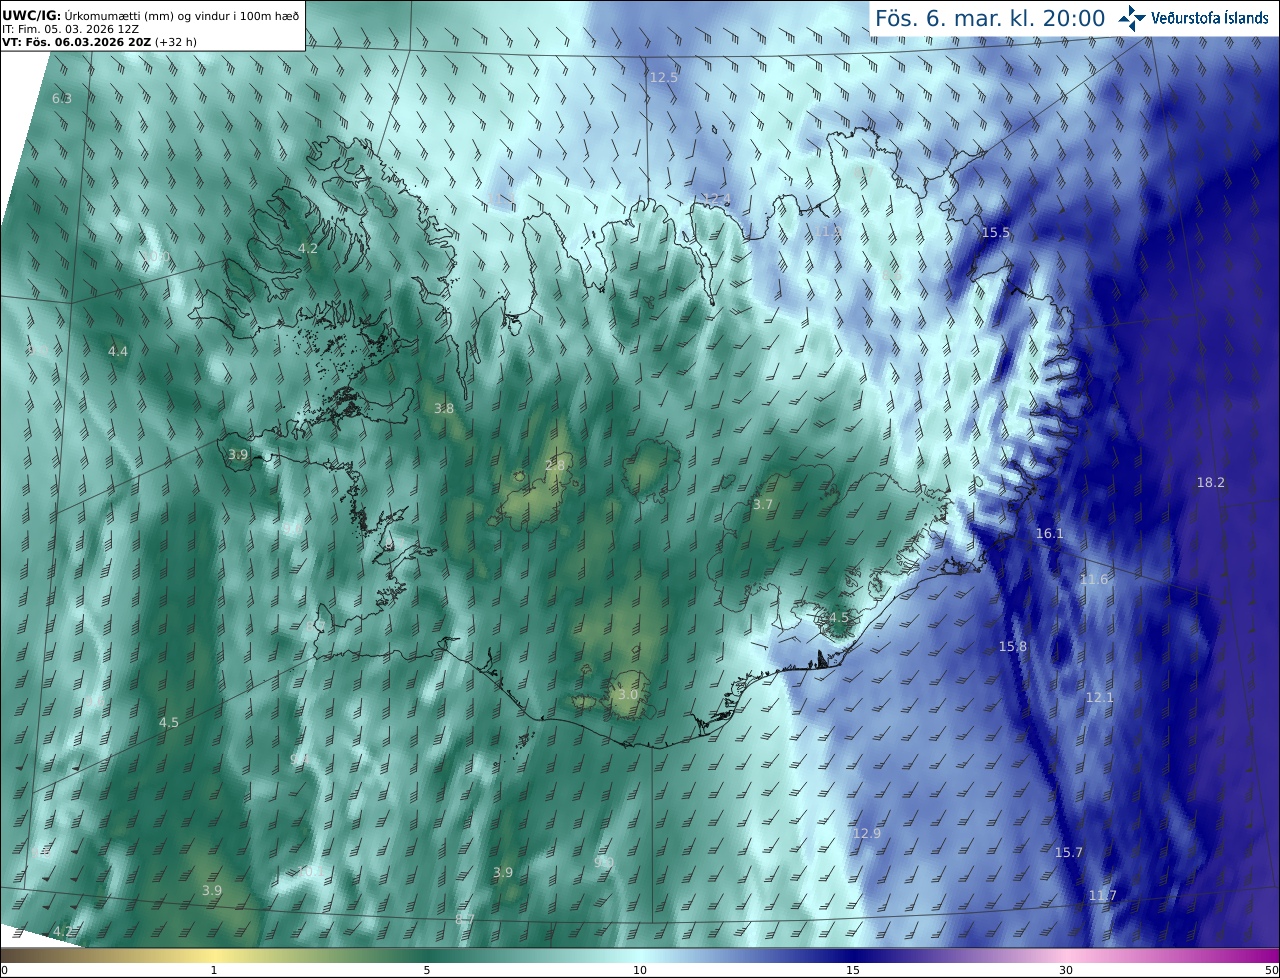Image resolution: width=1280 pixels, height=978 pixels.
Task: Click the 4.4 value on the map
Action: [118, 351]
